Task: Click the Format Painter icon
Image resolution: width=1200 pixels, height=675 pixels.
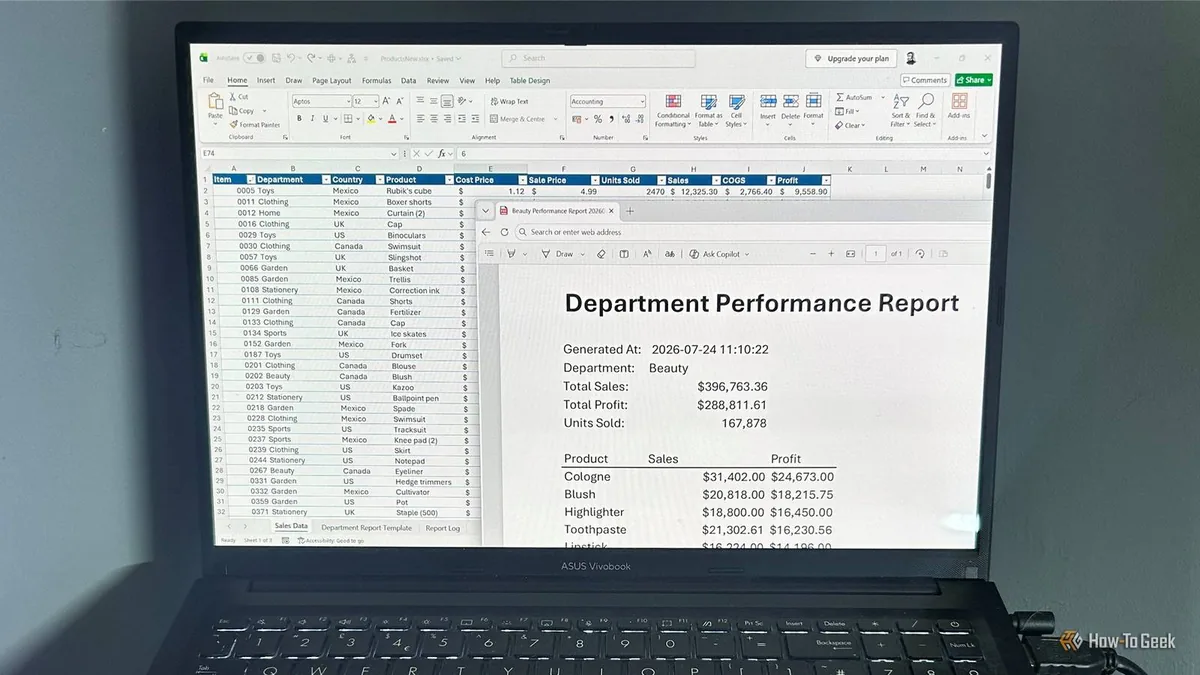Action: pyautogui.click(x=233, y=125)
